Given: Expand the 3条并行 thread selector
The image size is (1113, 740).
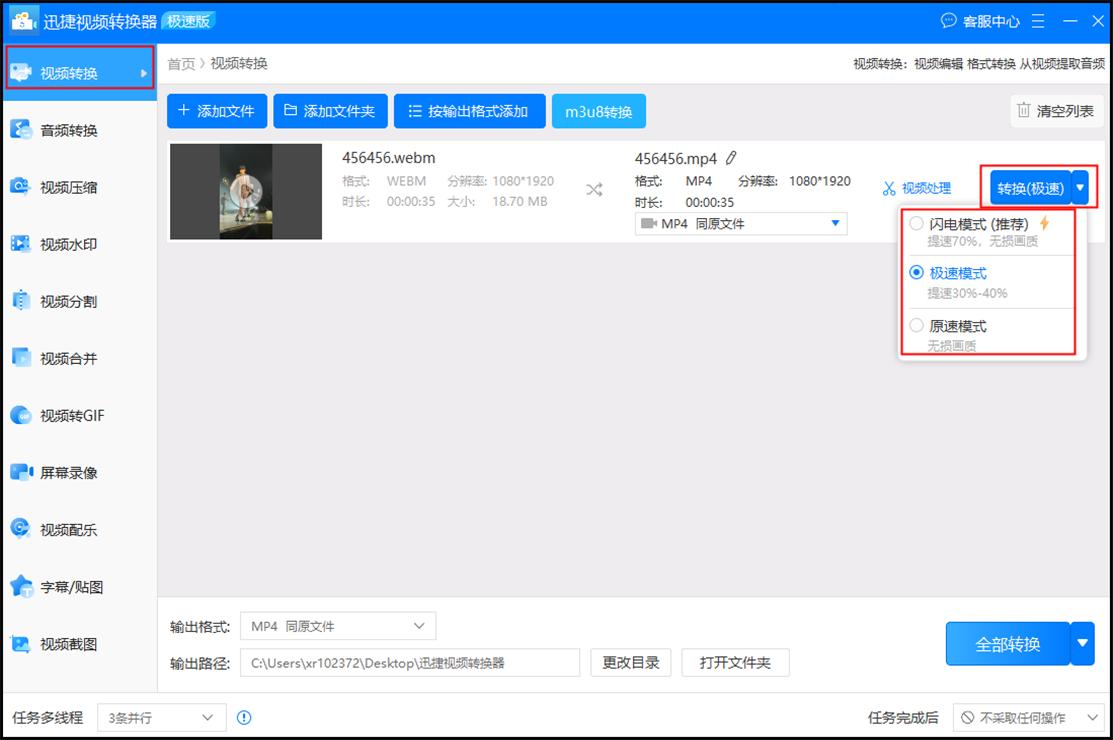Looking at the screenshot, I should pyautogui.click(x=160, y=717).
